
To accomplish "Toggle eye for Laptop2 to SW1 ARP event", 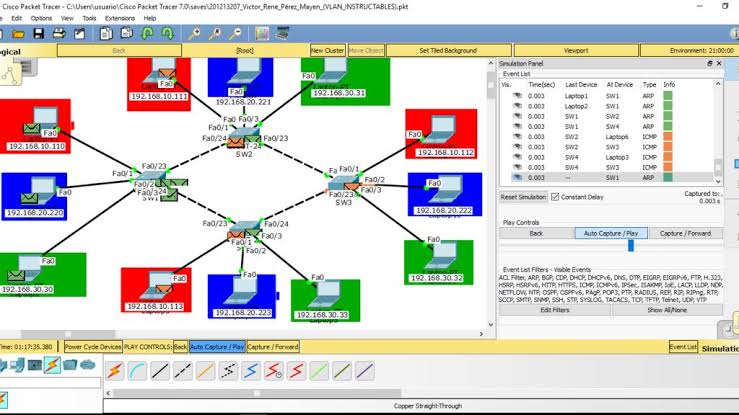I will coord(517,106).
